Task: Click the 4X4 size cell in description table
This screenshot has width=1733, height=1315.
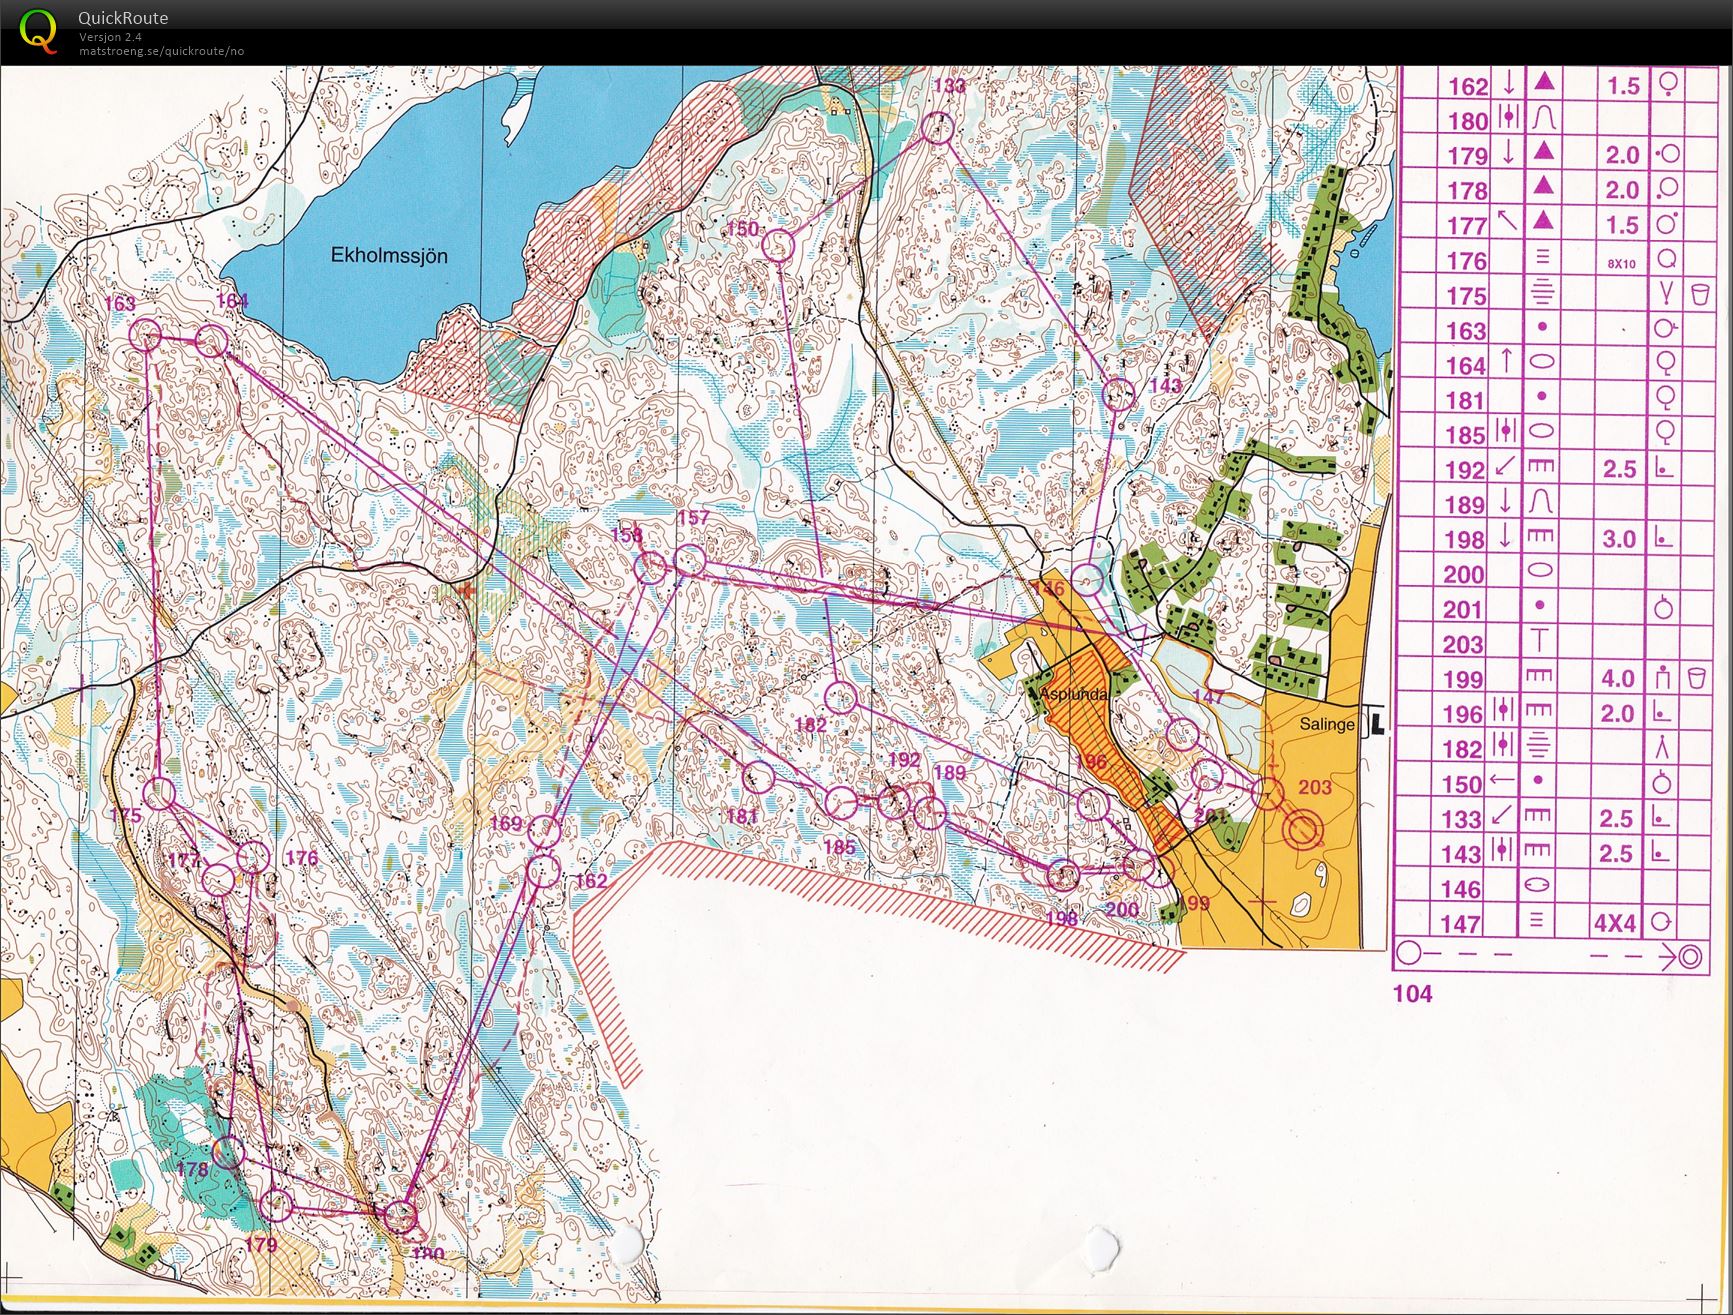Action: tap(1614, 924)
